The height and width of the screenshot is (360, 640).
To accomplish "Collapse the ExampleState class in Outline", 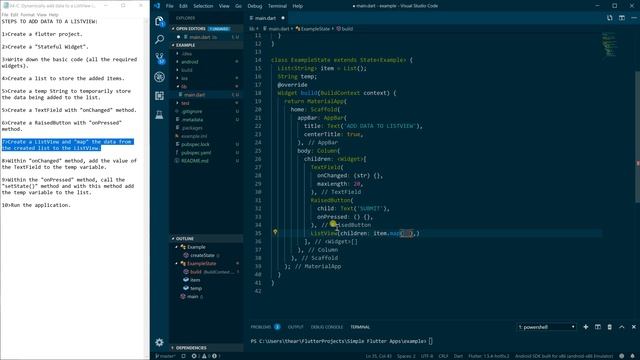I will coord(177,263).
